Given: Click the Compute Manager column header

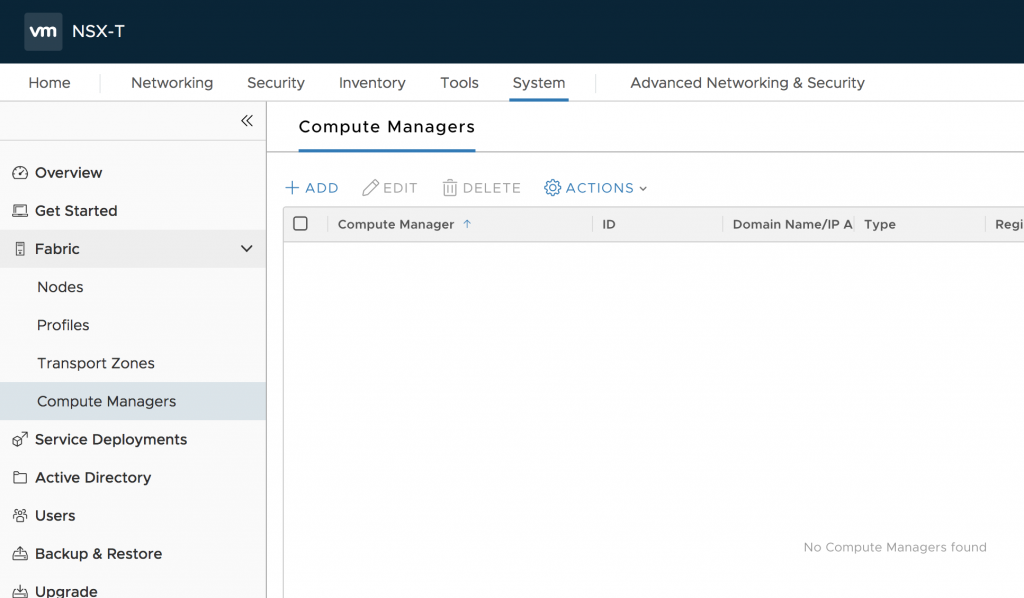Looking at the screenshot, I should coord(396,224).
